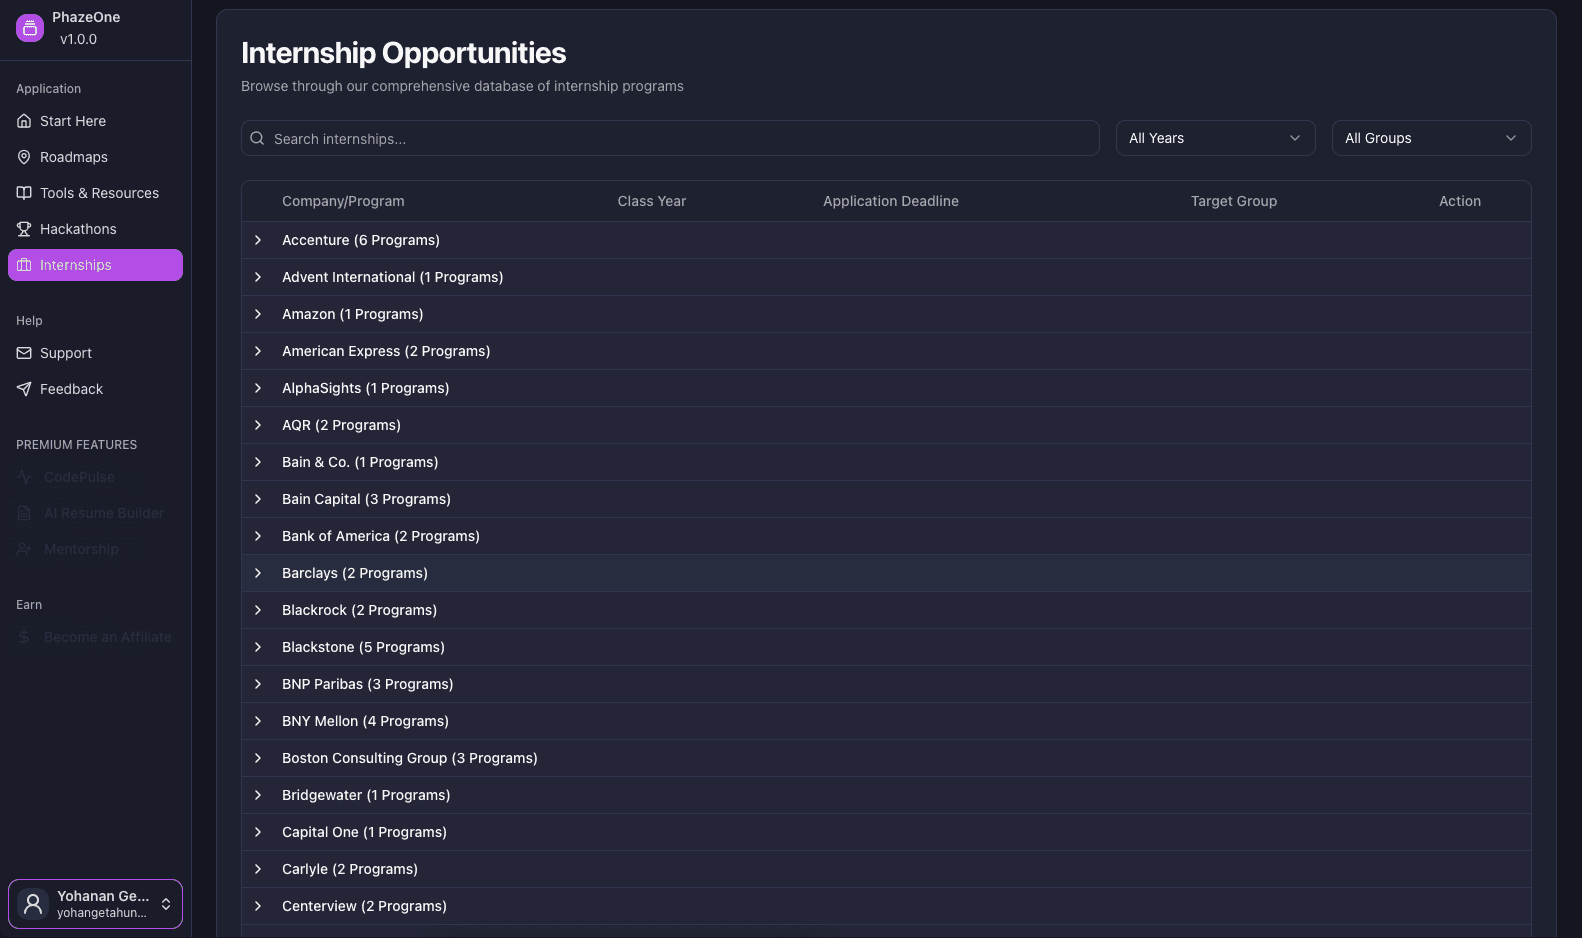This screenshot has width=1582, height=938.
Task: Click the Start Here home icon
Action: click(x=24, y=121)
